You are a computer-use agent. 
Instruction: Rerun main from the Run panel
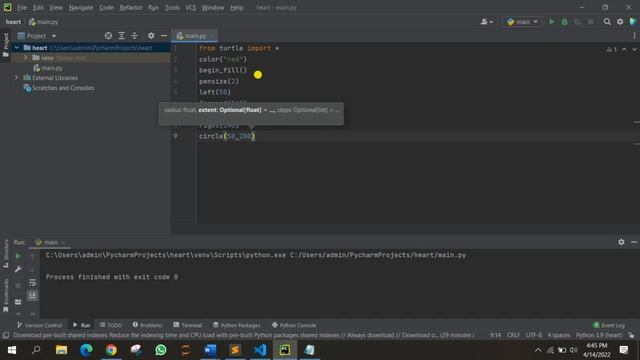tap(18, 256)
